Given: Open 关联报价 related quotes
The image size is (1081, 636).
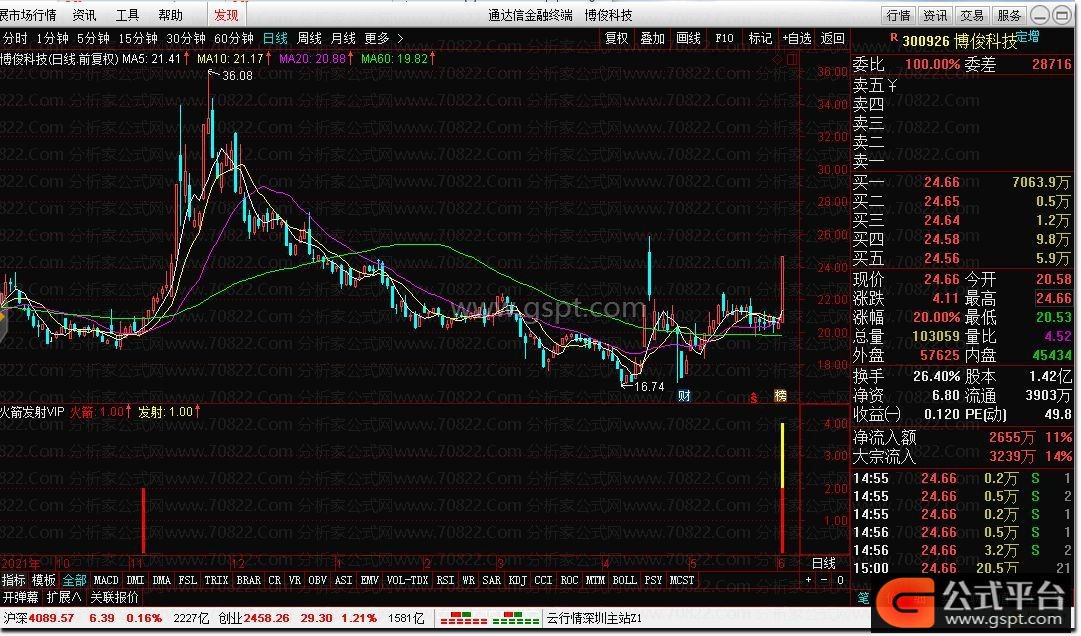Looking at the screenshot, I should tap(114, 597).
